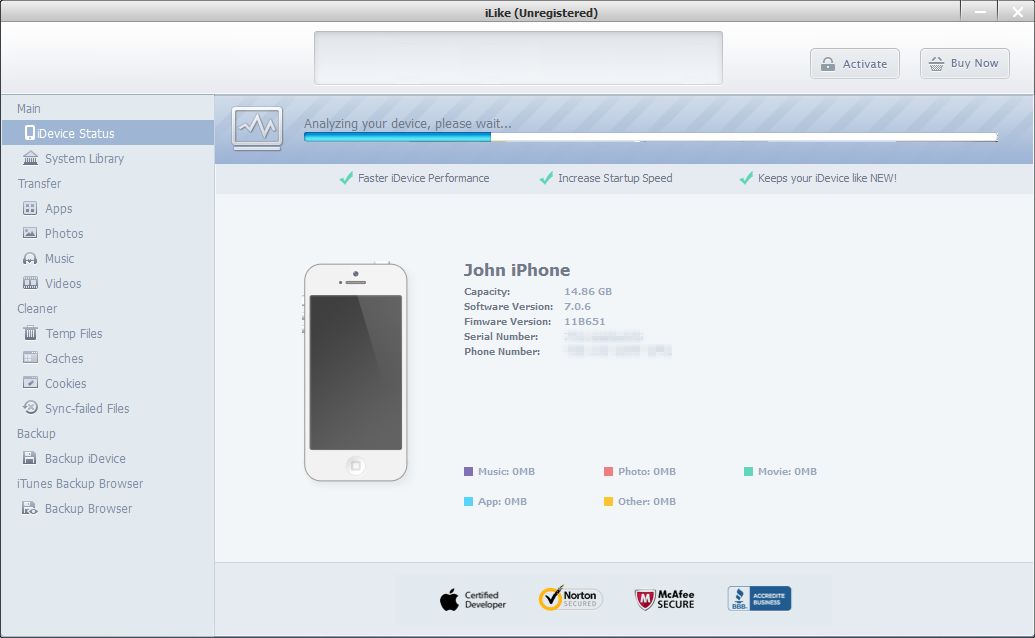
Task: Click the yellow Other storage swatch
Action: pyautogui.click(x=609, y=501)
